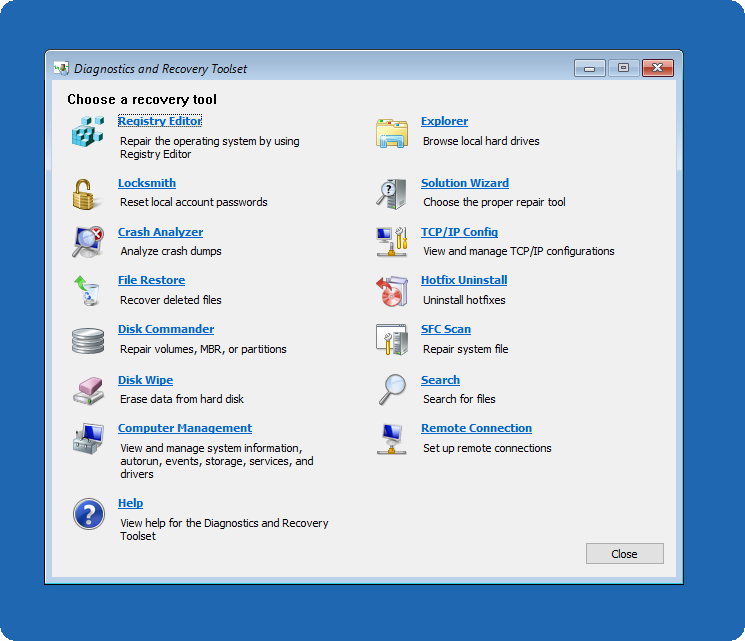Image resolution: width=745 pixels, height=641 pixels.
Task: Launch the Solution Wizard link
Action: (x=464, y=183)
